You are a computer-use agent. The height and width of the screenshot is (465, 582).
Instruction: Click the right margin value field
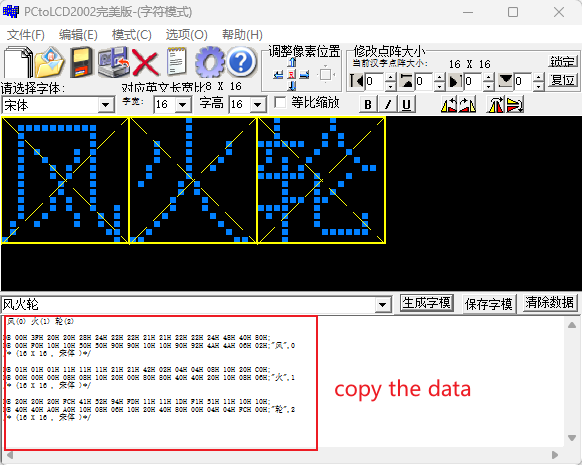pos(473,82)
